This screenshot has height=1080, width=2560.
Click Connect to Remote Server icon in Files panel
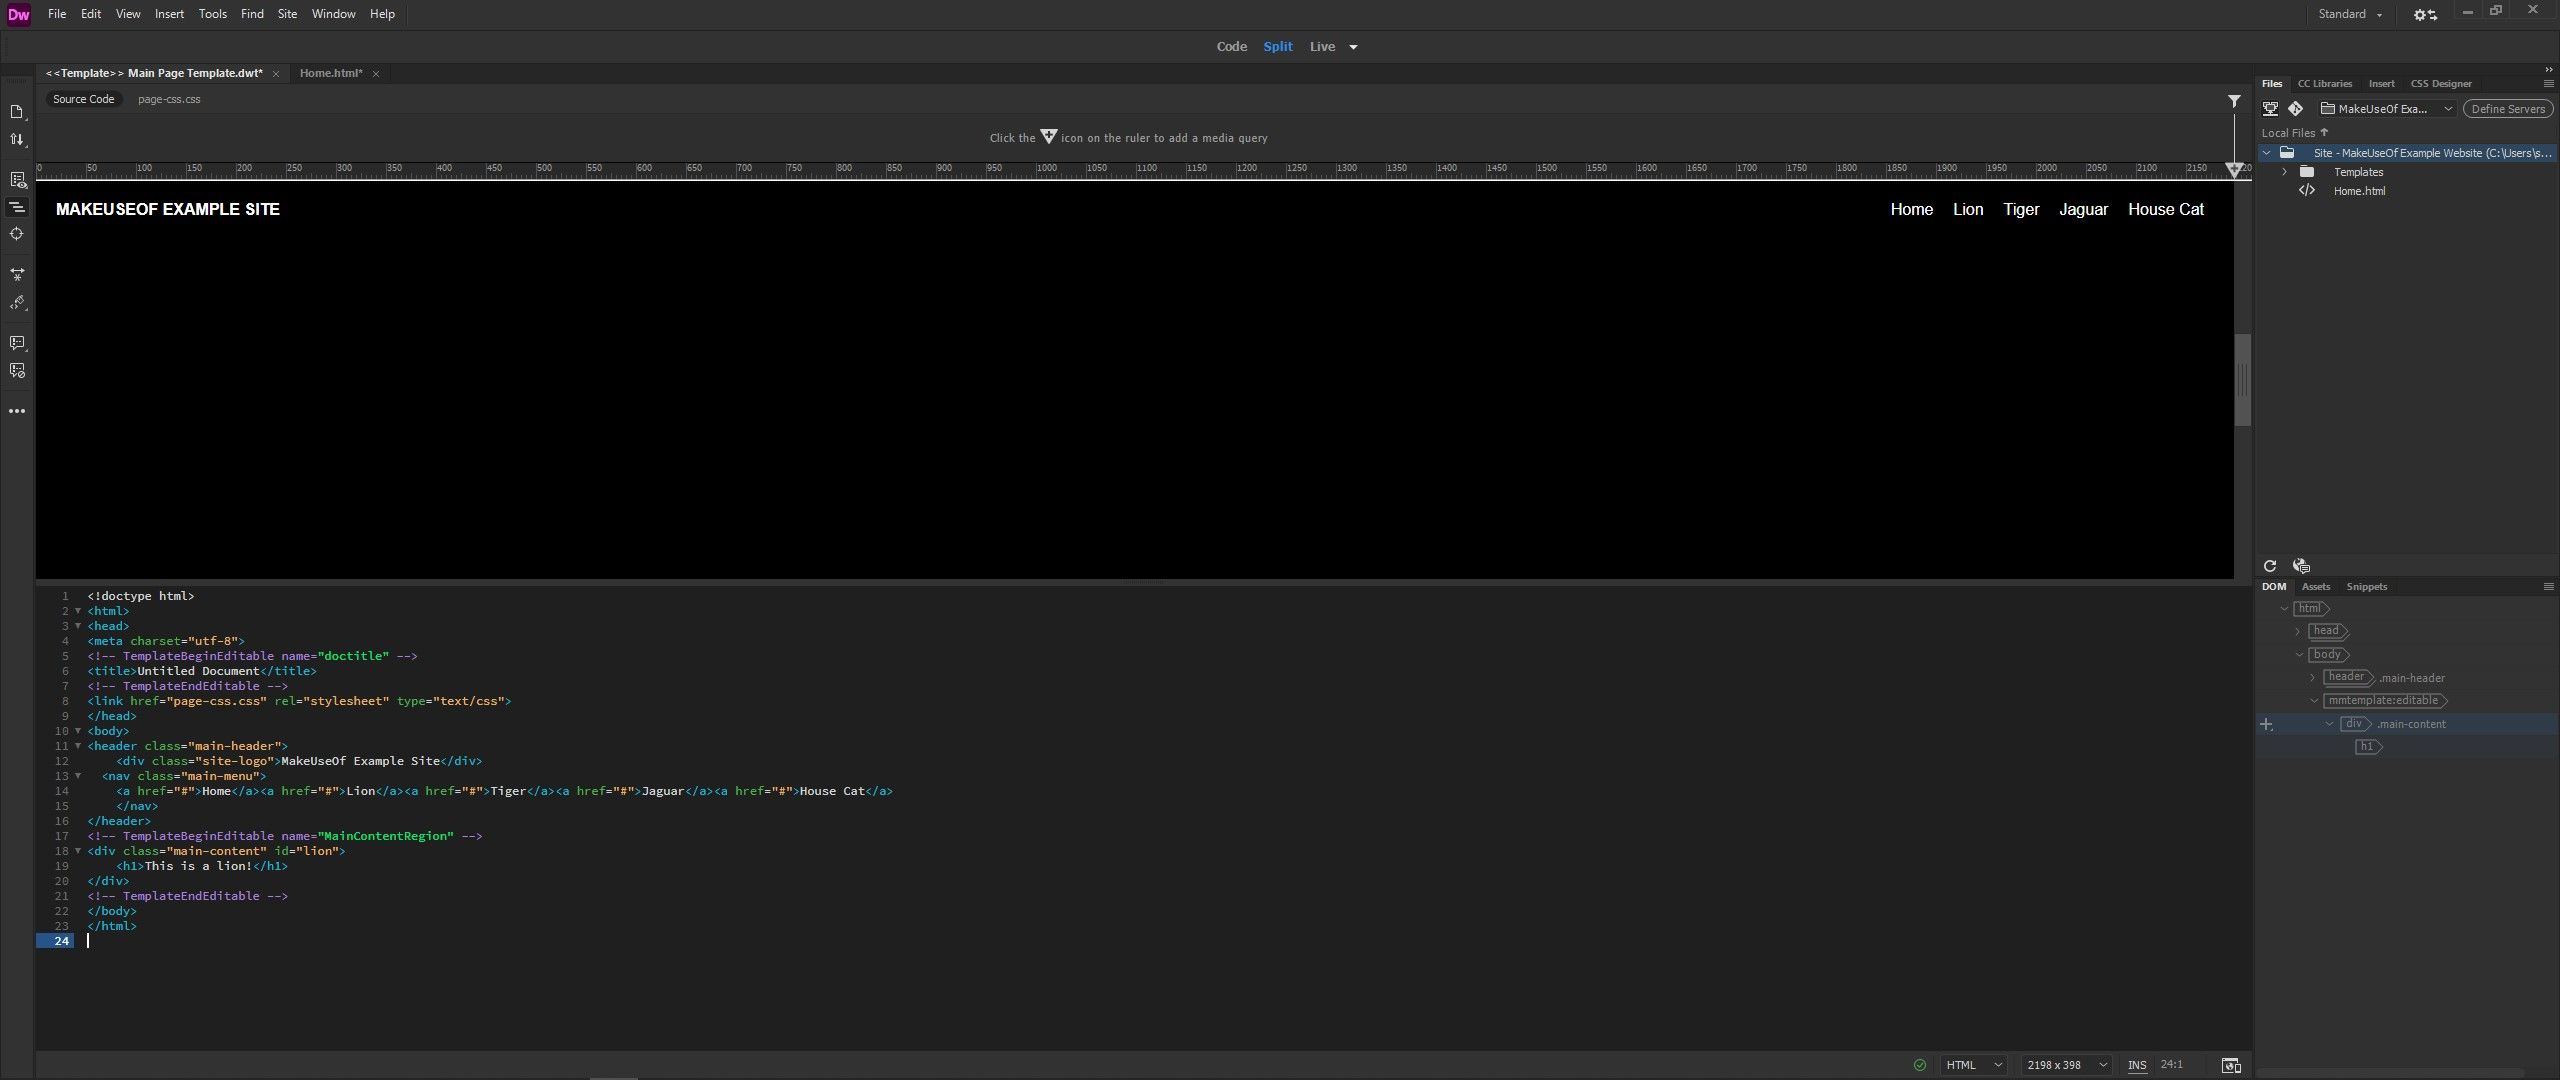tap(2270, 108)
